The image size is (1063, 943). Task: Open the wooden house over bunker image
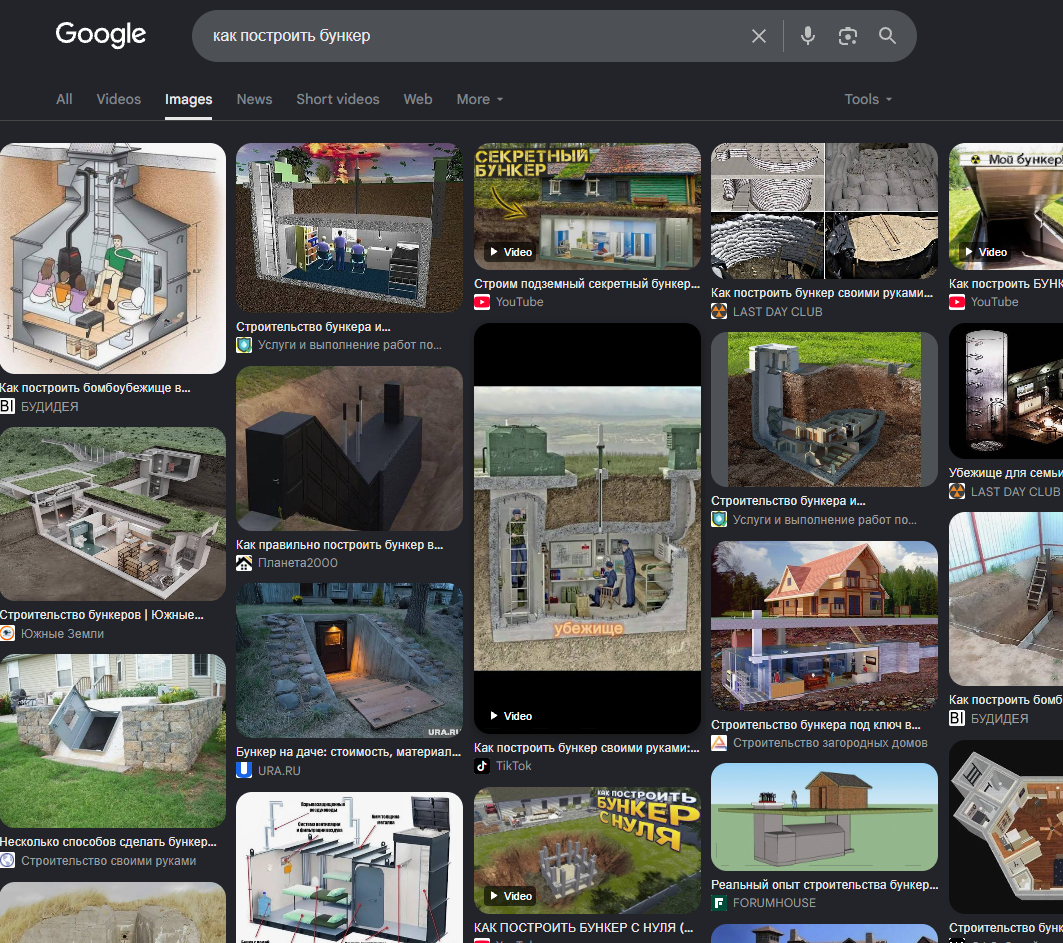[824, 626]
